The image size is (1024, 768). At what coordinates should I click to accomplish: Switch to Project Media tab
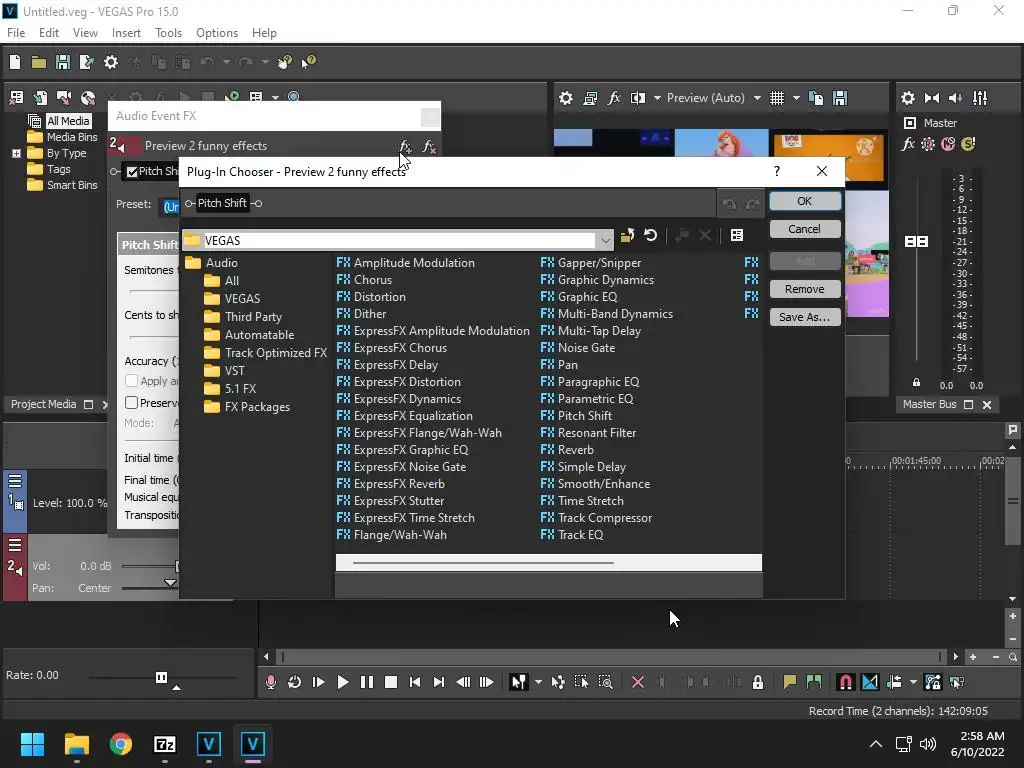[x=43, y=404]
